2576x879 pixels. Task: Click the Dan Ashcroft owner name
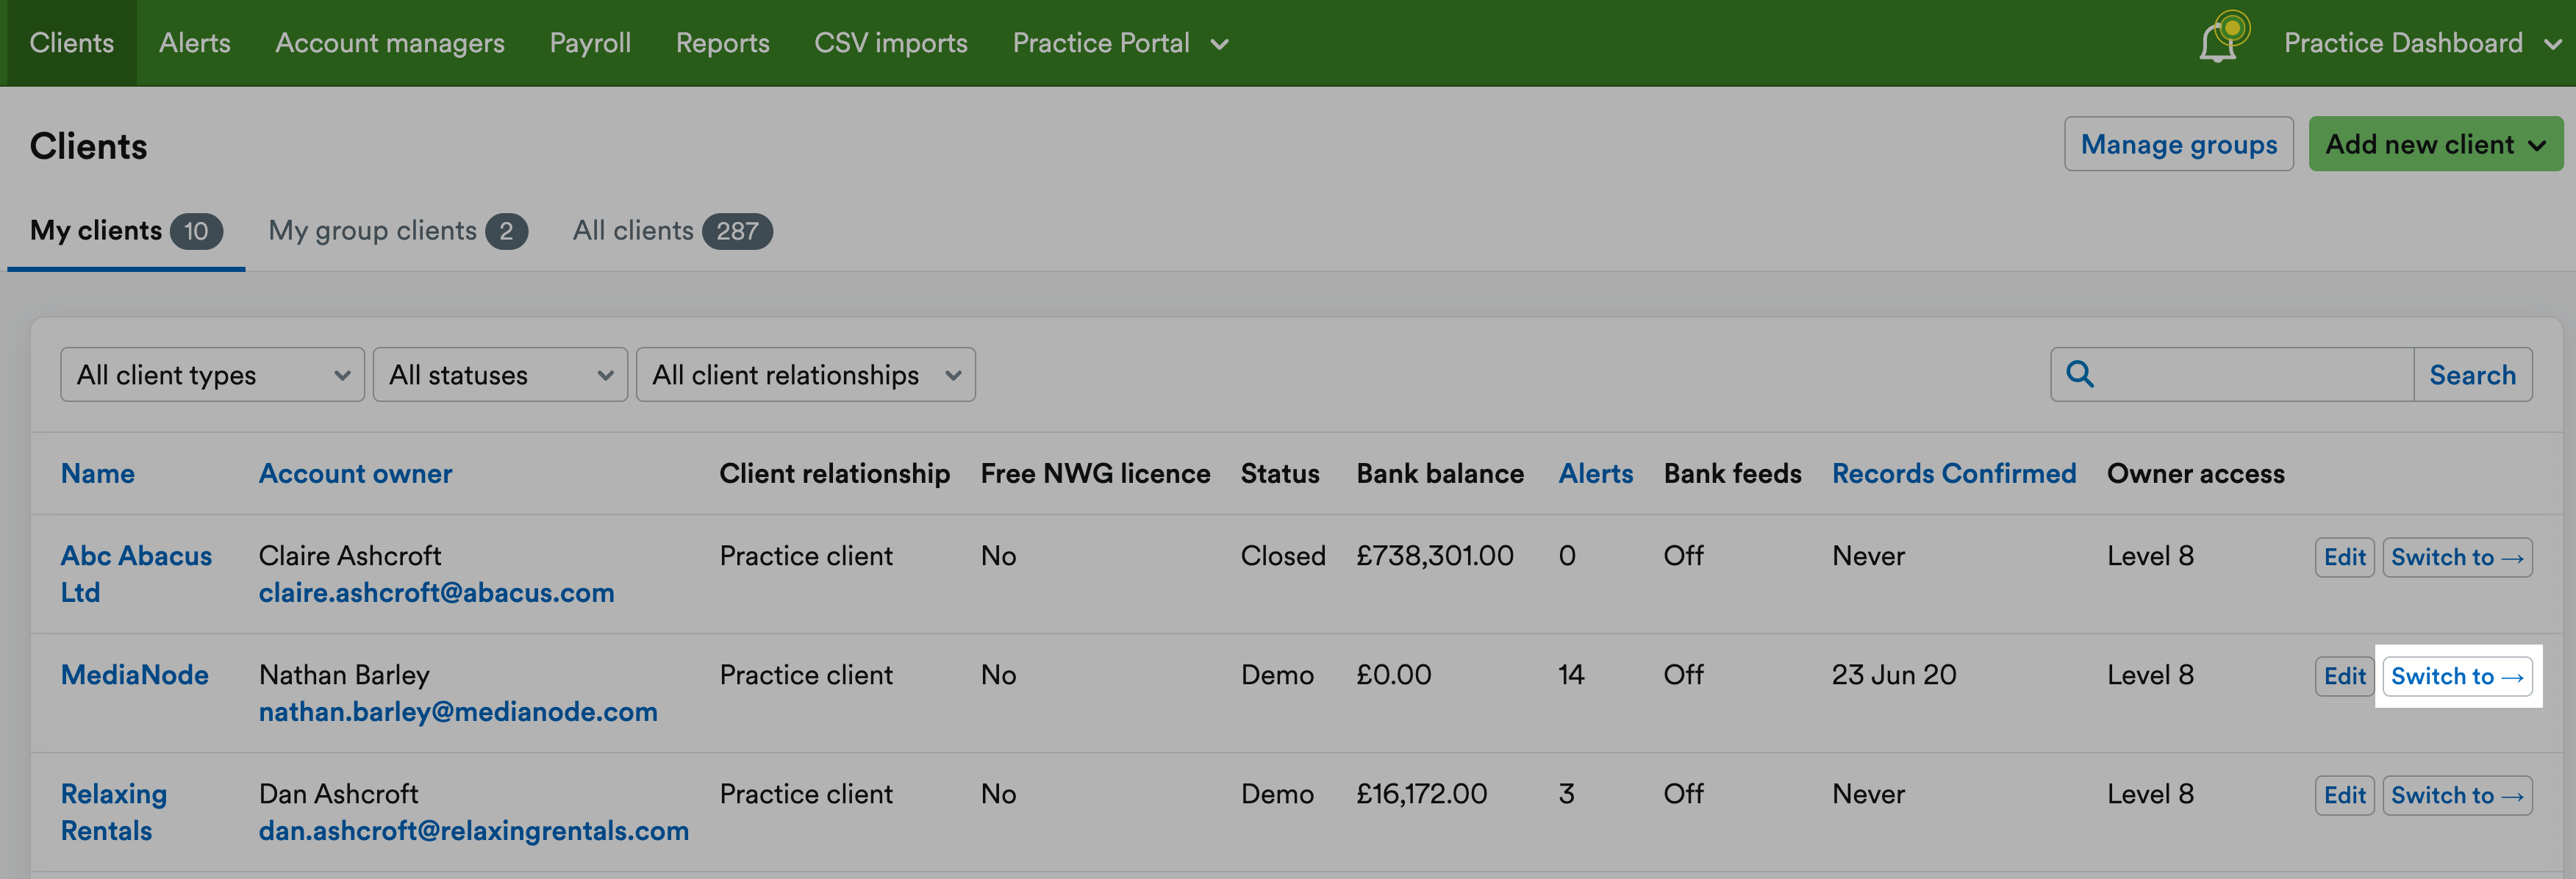pos(338,794)
